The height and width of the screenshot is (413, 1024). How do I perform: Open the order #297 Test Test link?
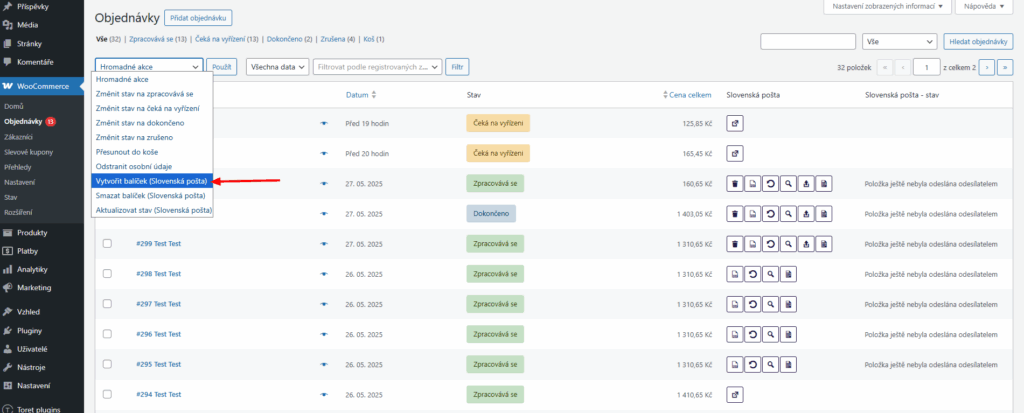tap(159, 305)
